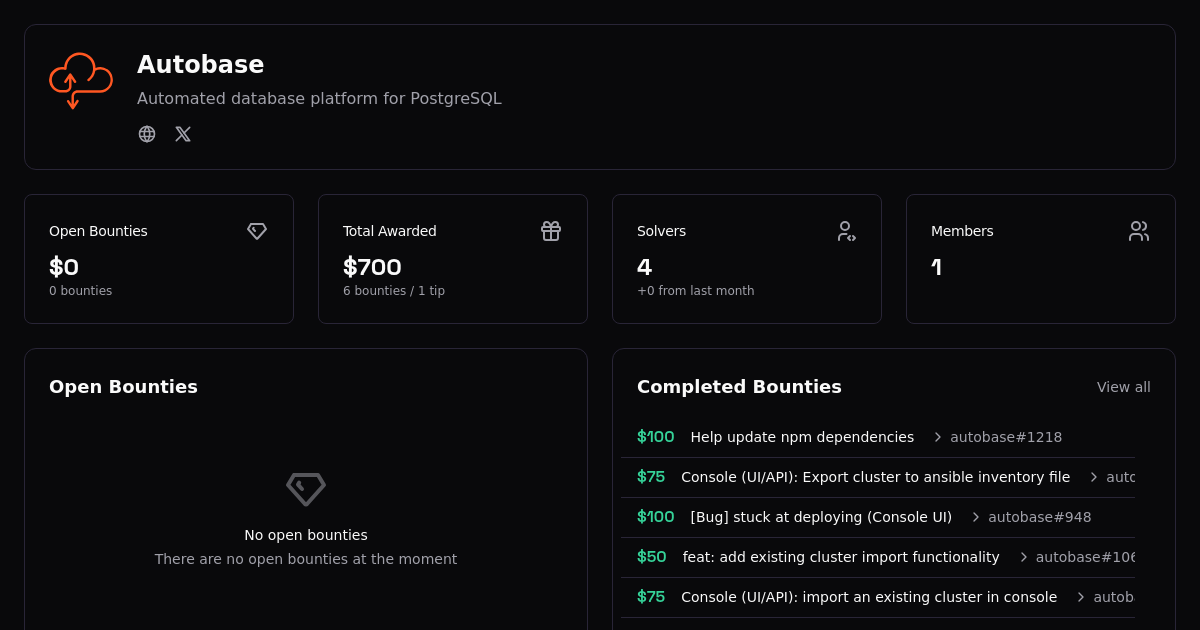Click View all completed bounties

pos(1123,387)
